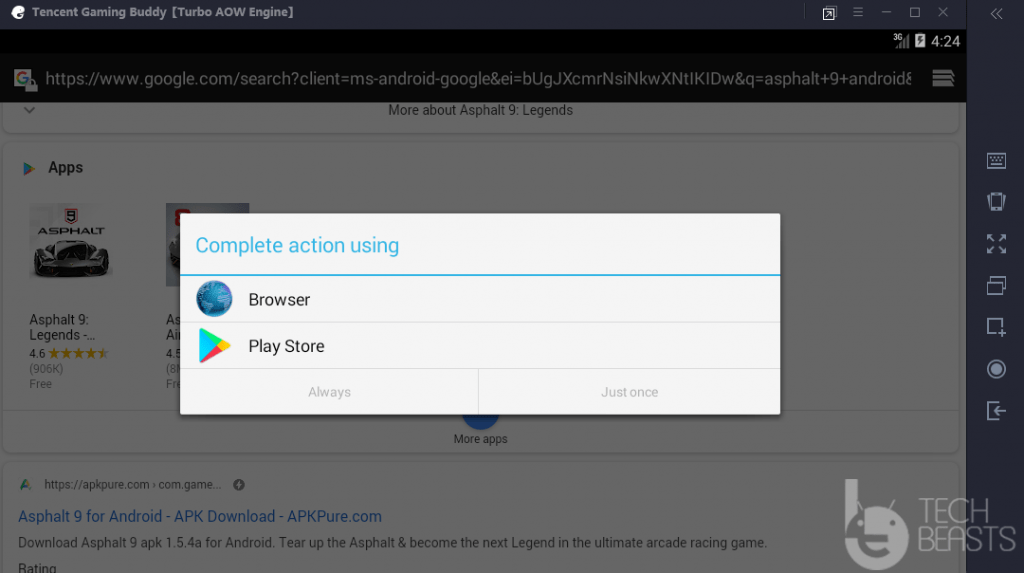Open the Asphalt 9 Legends app thumbnail

(x=71, y=244)
